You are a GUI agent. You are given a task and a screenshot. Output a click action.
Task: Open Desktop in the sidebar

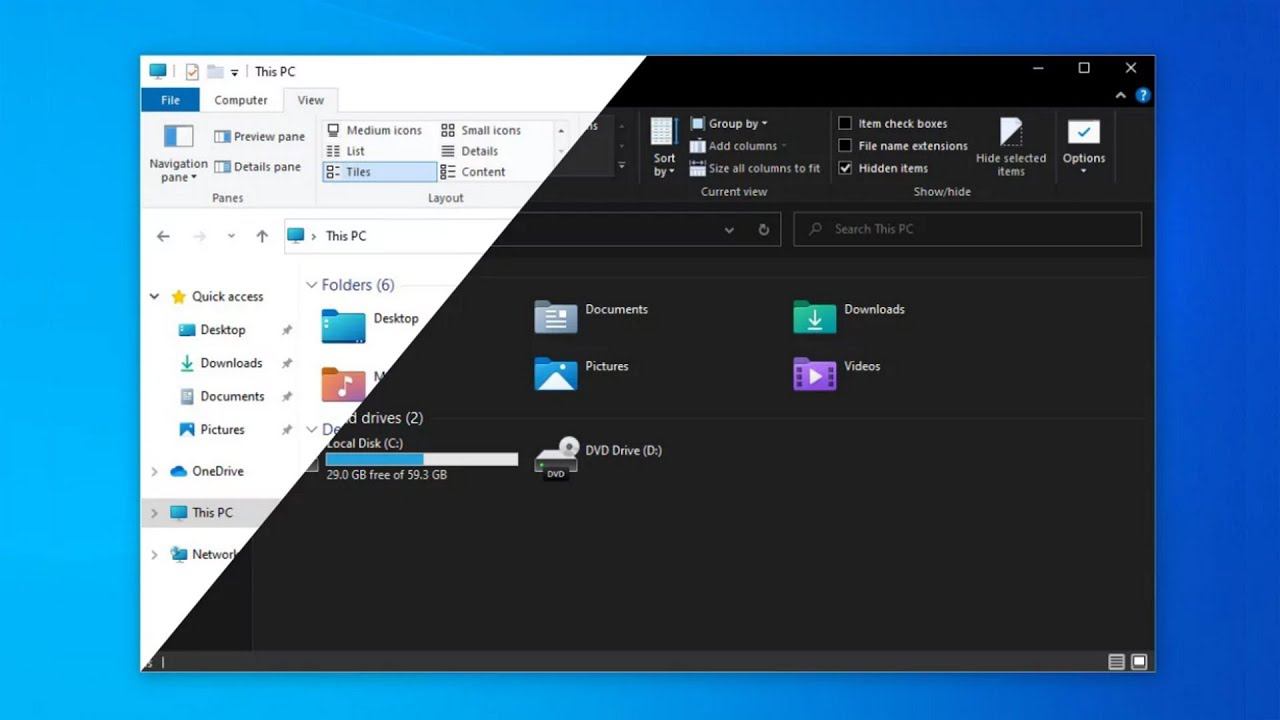coord(222,330)
